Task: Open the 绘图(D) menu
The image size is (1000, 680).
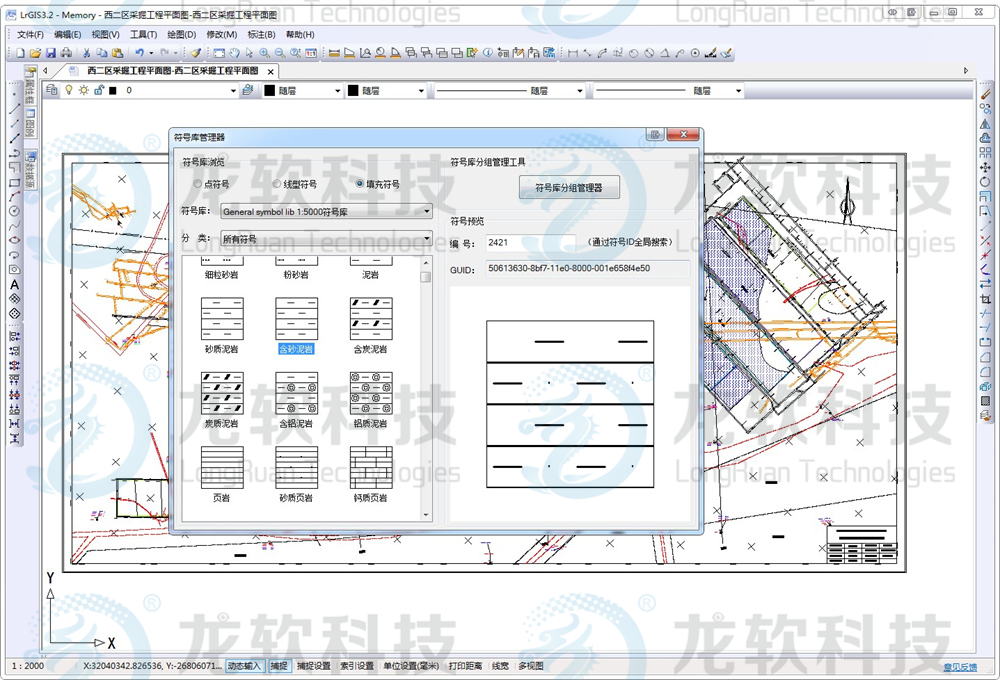Action: pos(181,34)
